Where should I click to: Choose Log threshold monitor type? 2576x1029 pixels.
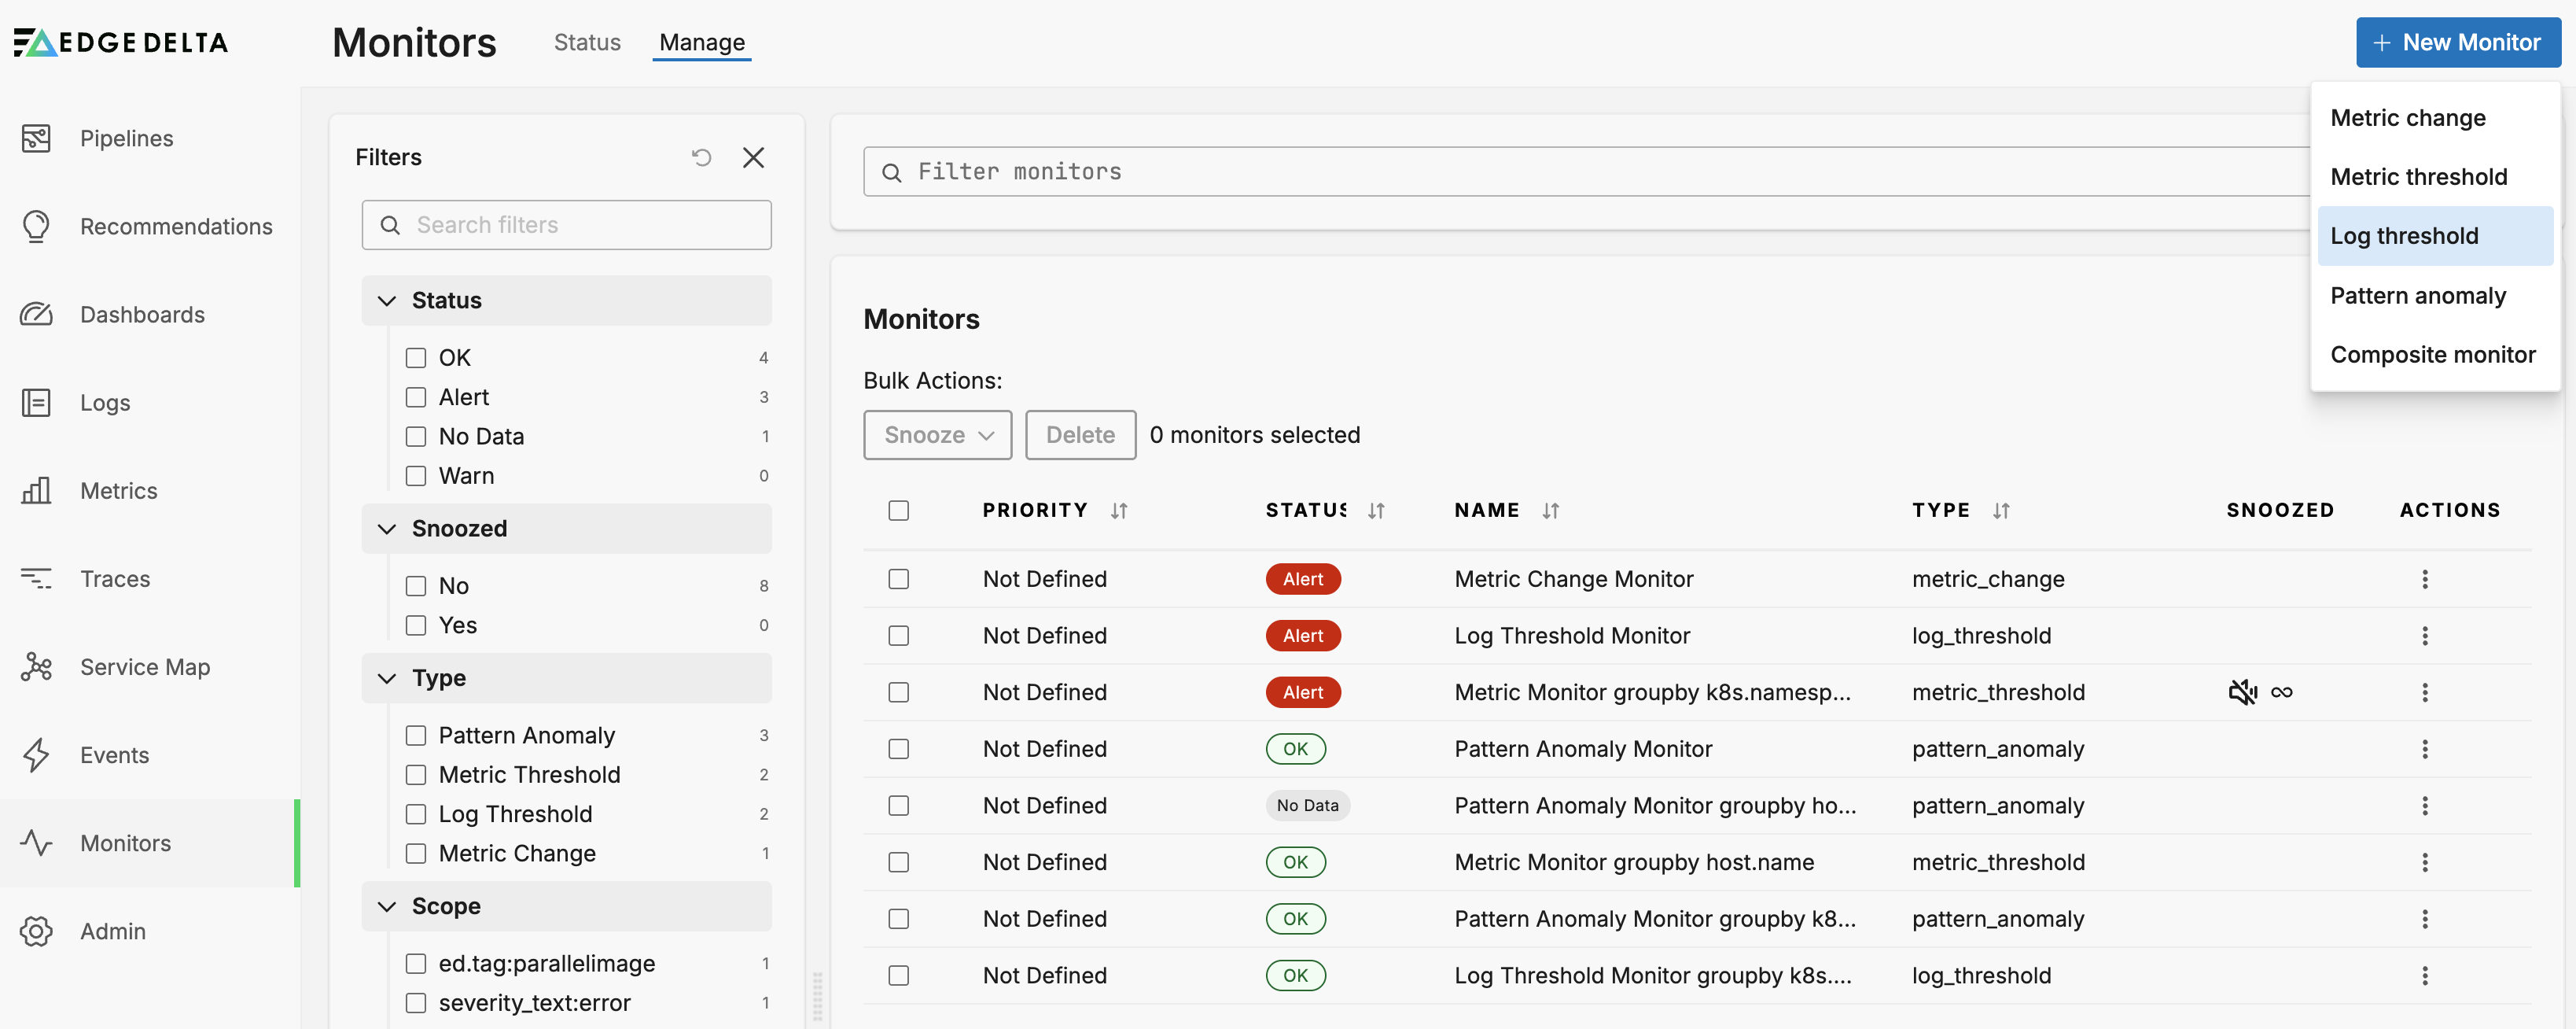click(x=2435, y=236)
